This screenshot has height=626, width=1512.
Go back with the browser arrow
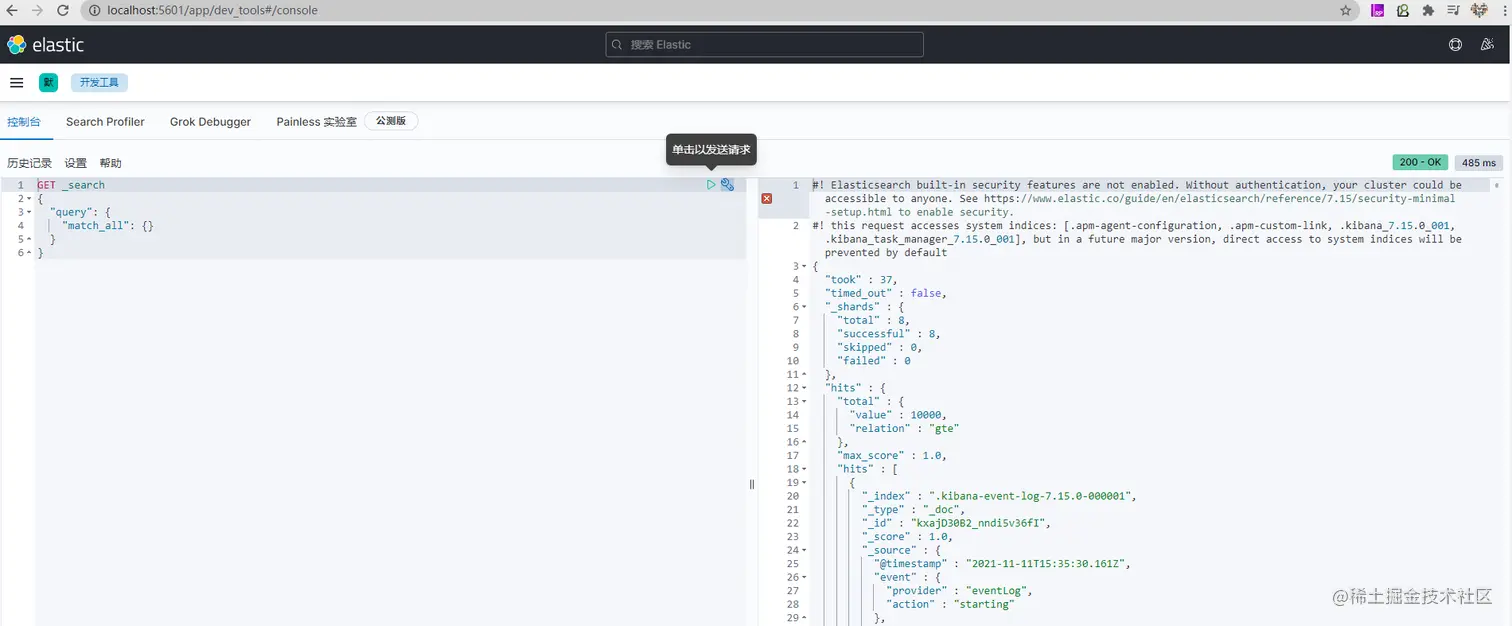click(x=12, y=10)
